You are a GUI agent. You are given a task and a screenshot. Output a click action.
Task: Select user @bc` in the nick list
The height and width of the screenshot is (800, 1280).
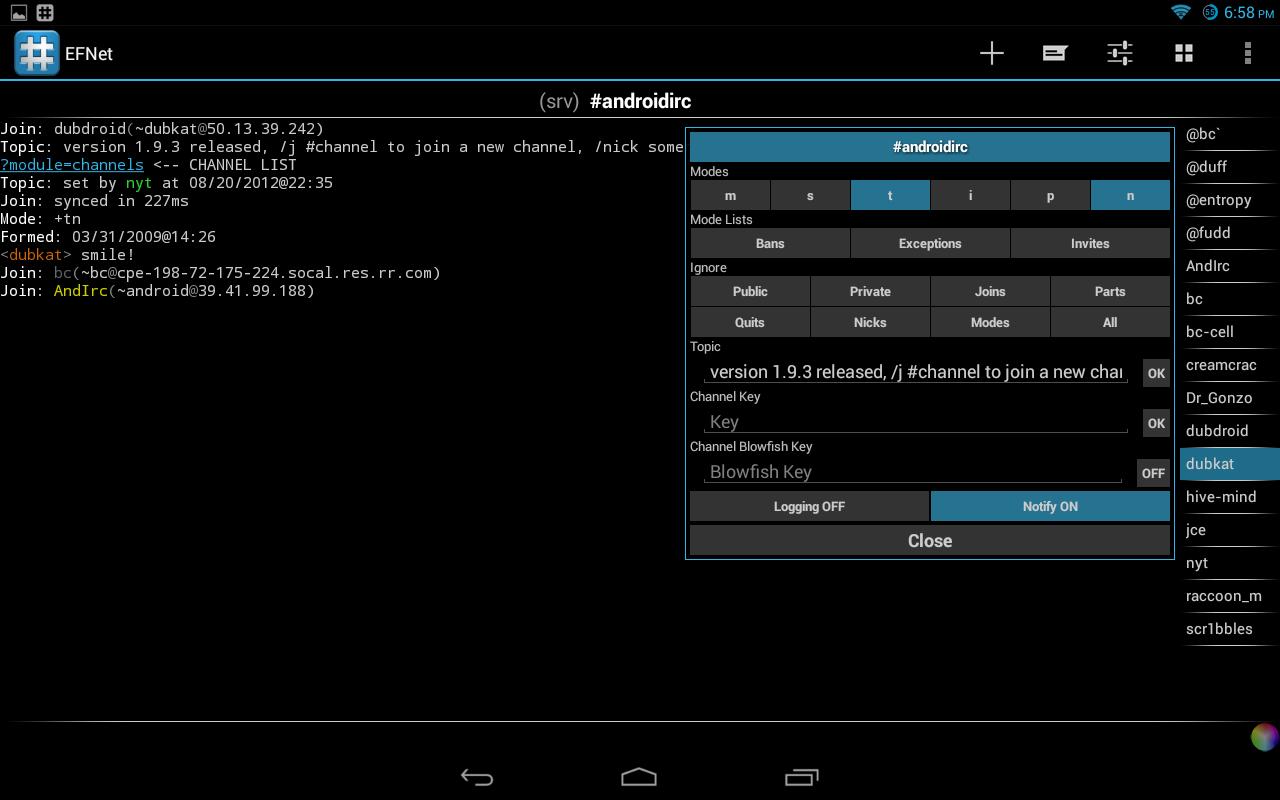coord(1229,134)
